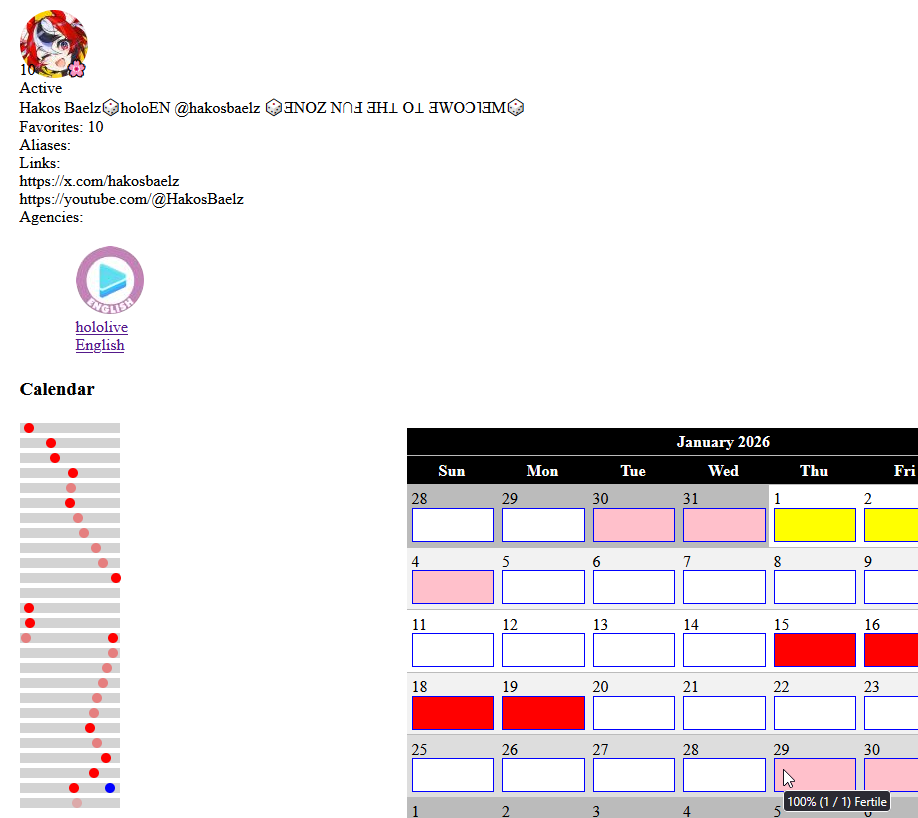
Task: Select the cell for January 12
Action: pos(543,650)
